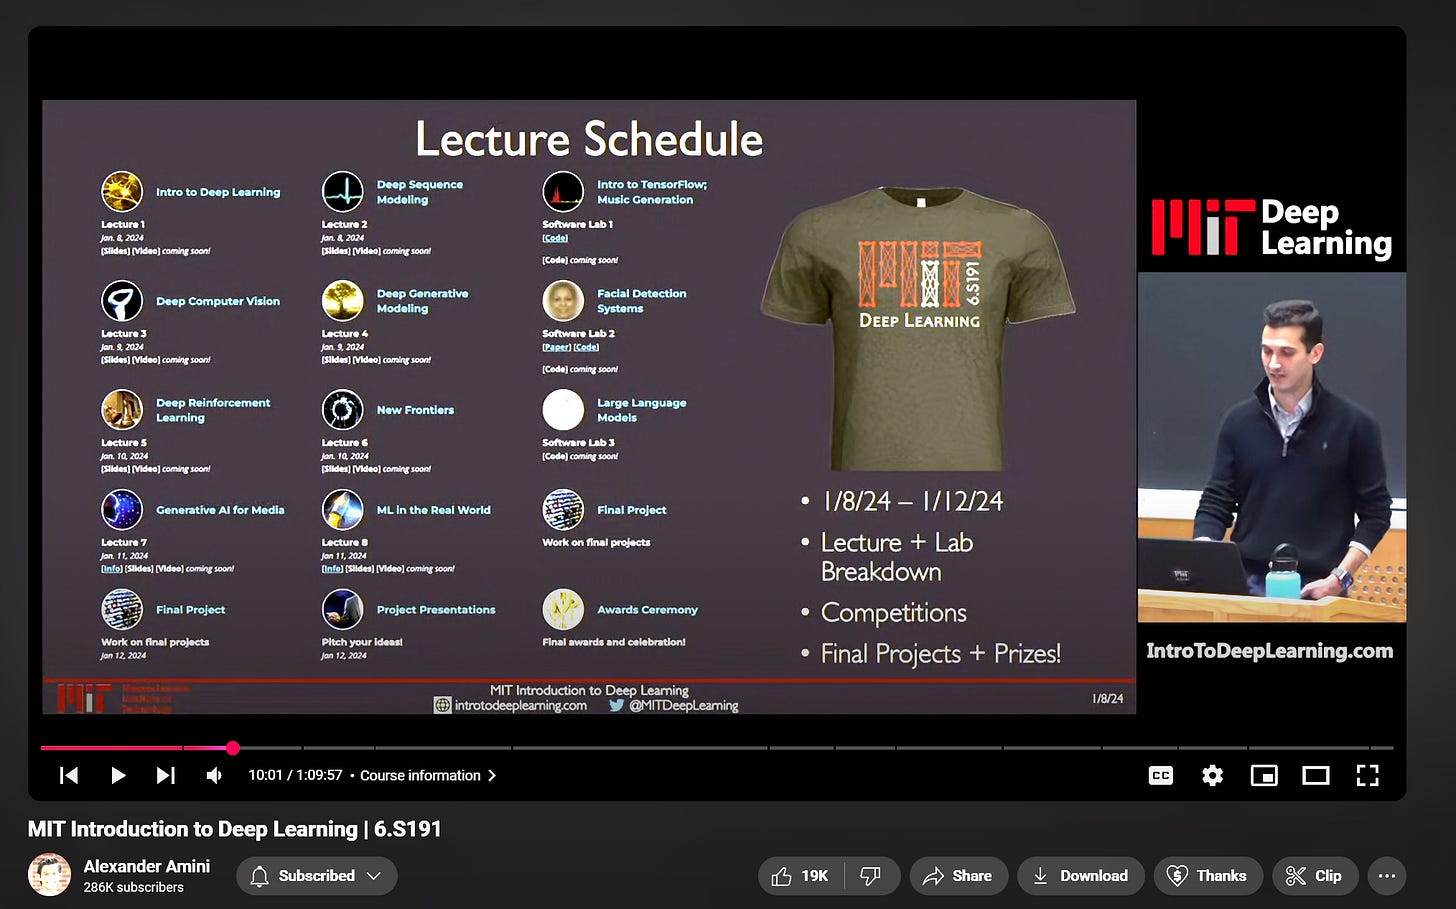Click the Deep Generative Modeling lecture icon

342,300
